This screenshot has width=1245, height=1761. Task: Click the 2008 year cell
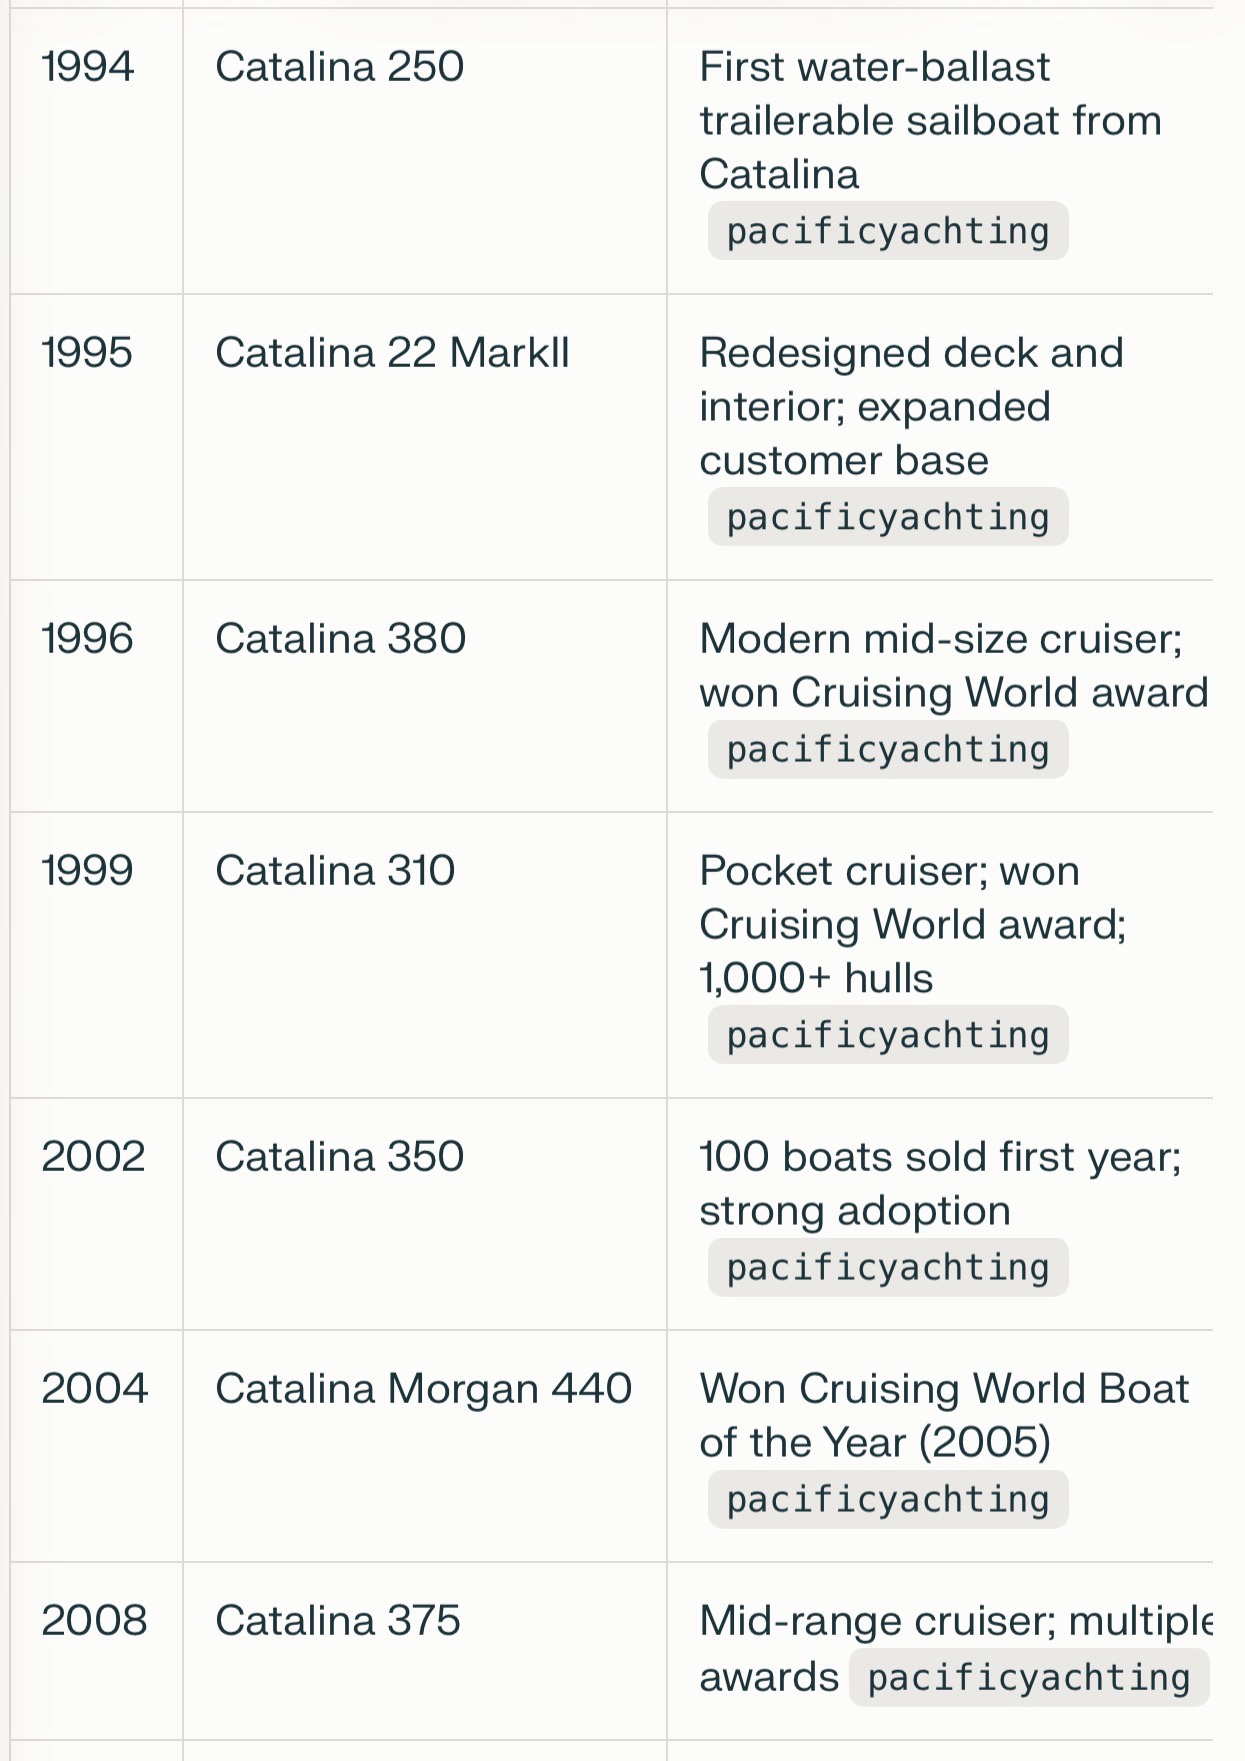94,1621
